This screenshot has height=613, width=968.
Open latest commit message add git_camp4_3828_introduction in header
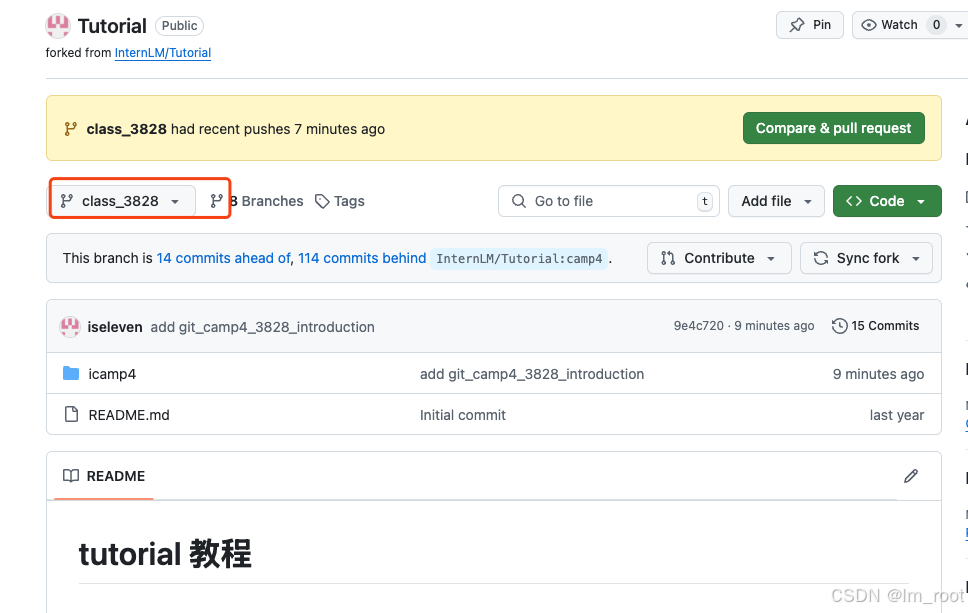coord(262,327)
